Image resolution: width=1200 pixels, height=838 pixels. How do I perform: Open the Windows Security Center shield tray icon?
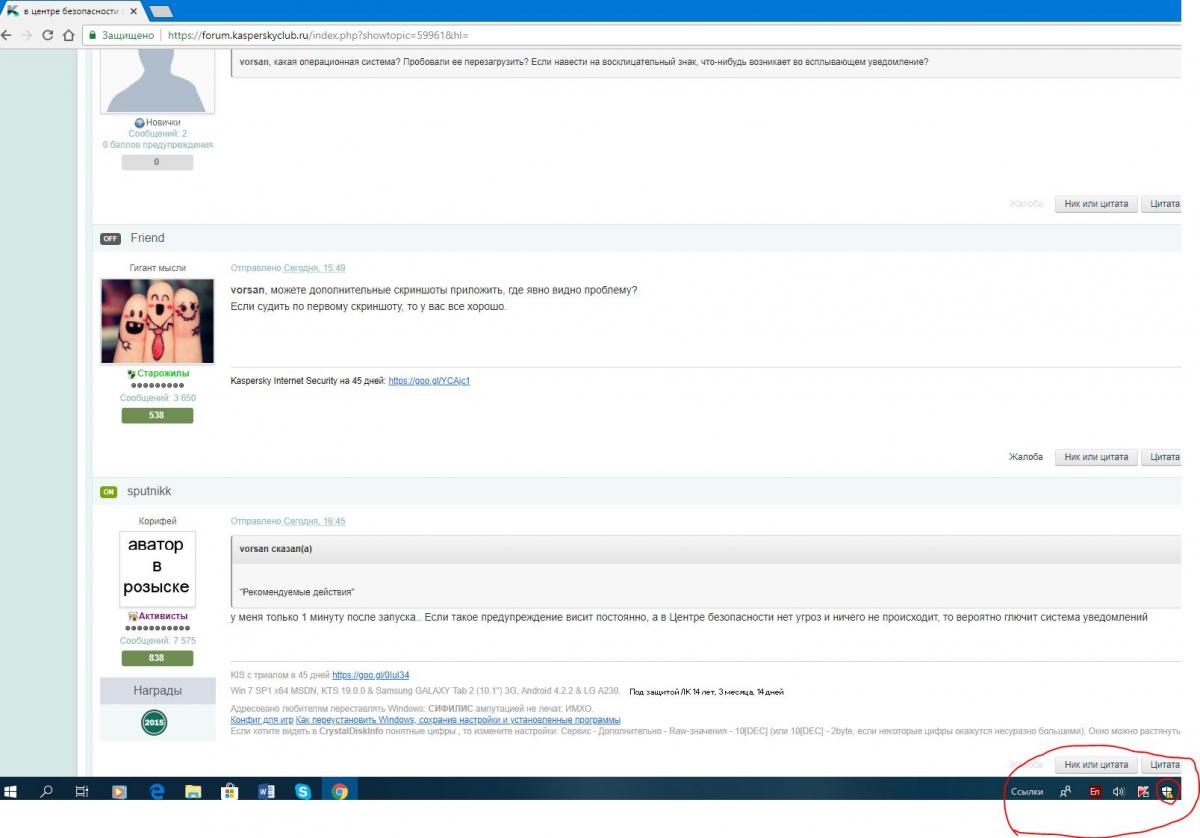pos(1166,791)
